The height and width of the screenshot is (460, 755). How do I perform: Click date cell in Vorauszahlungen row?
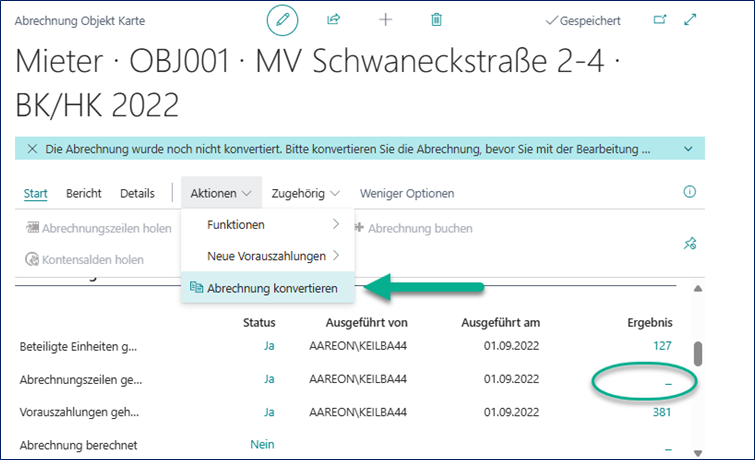[x=511, y=412]
